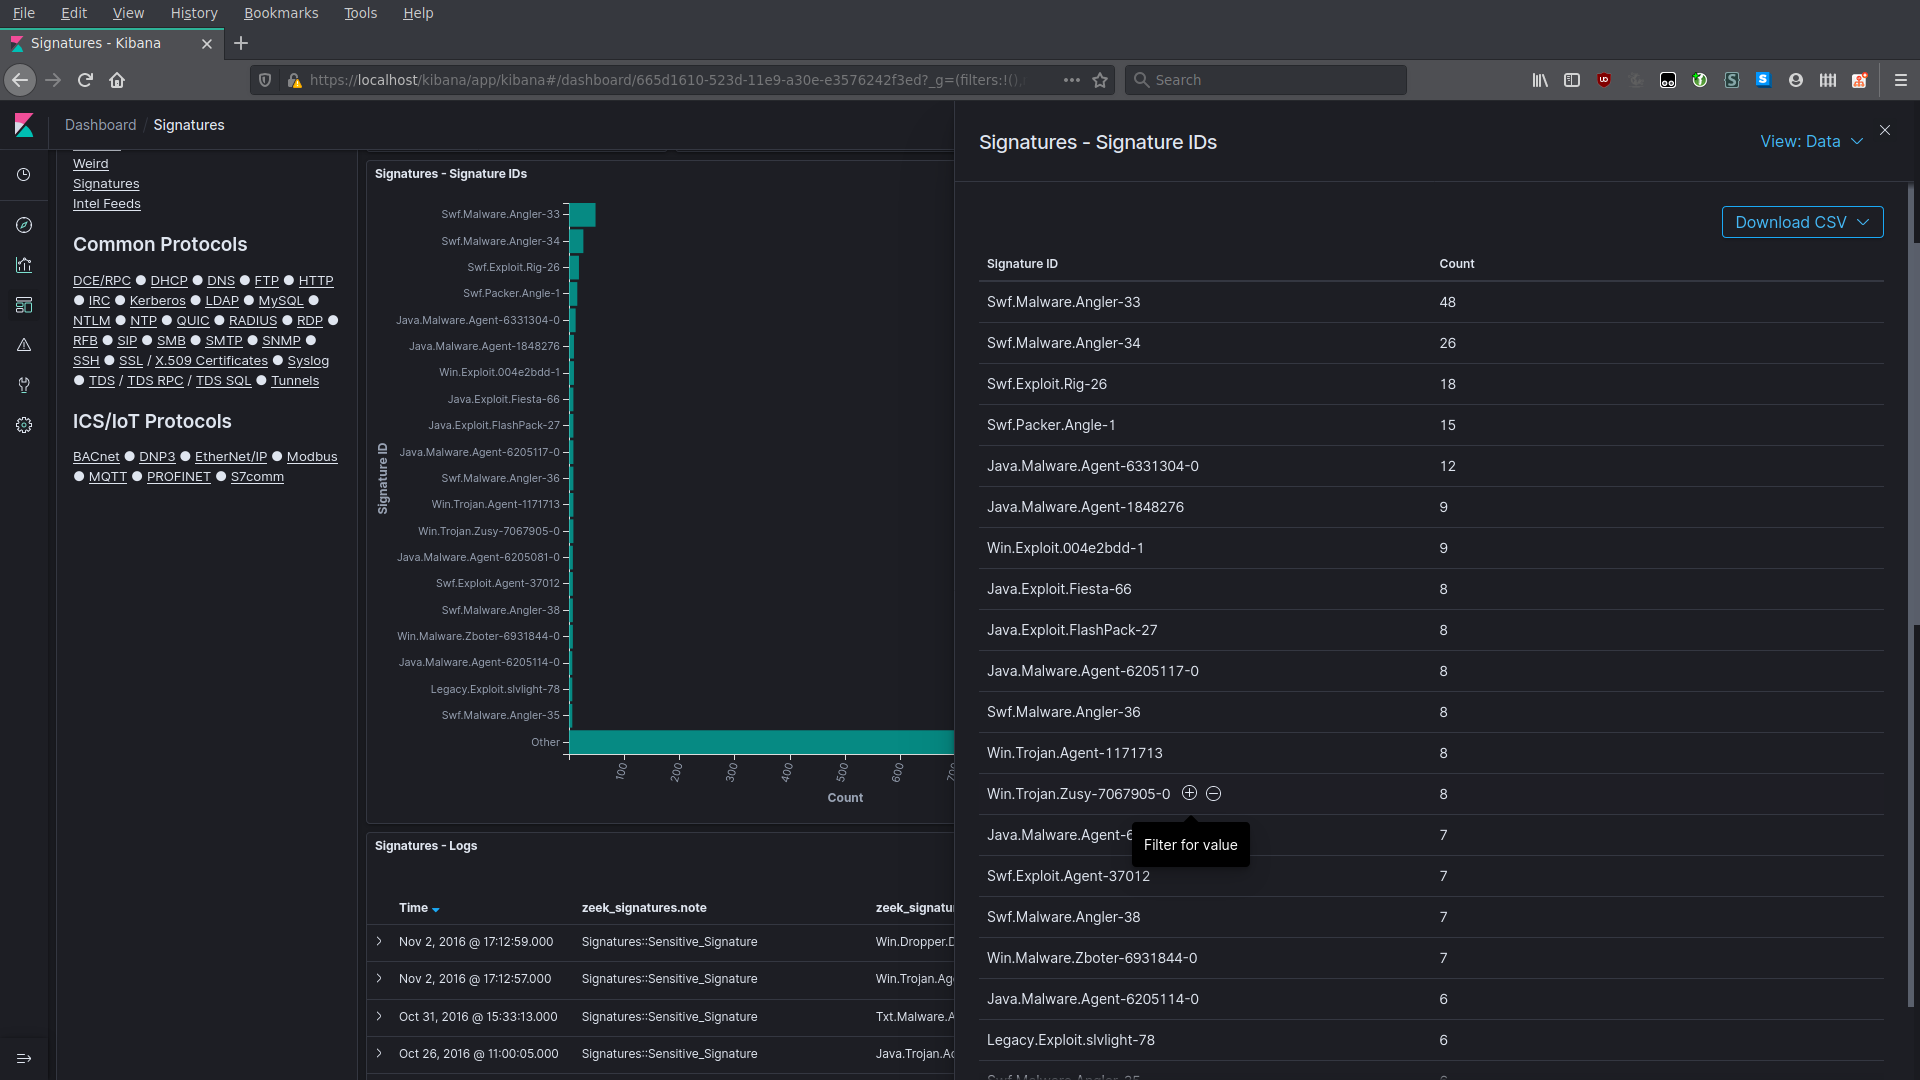Toggle the DCE/RPC protocol filter
Screen dimensions: 1920x1080
click(x=102, y=280)
